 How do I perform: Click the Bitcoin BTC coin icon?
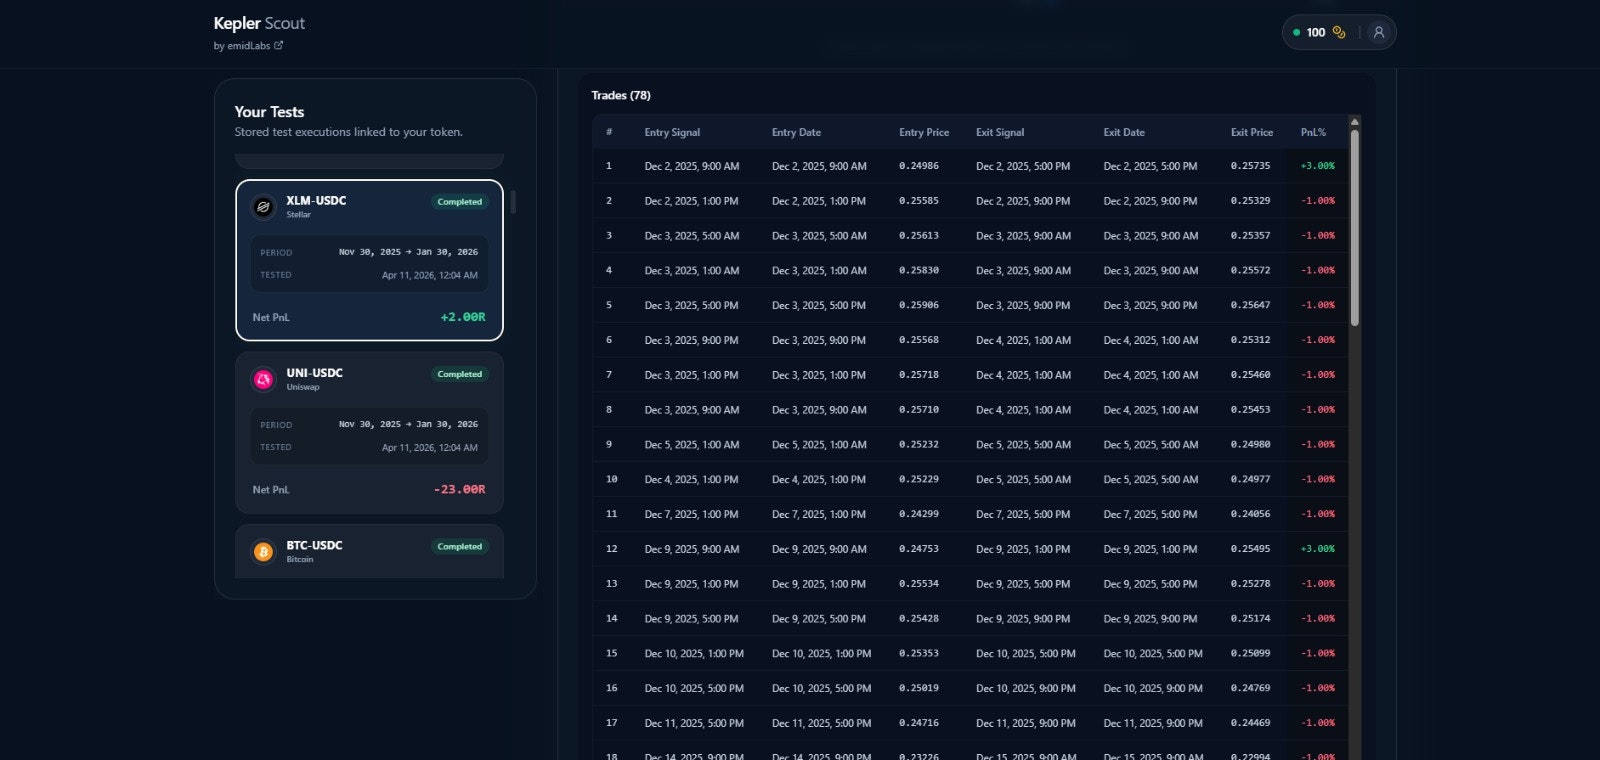tap(263, 552)
